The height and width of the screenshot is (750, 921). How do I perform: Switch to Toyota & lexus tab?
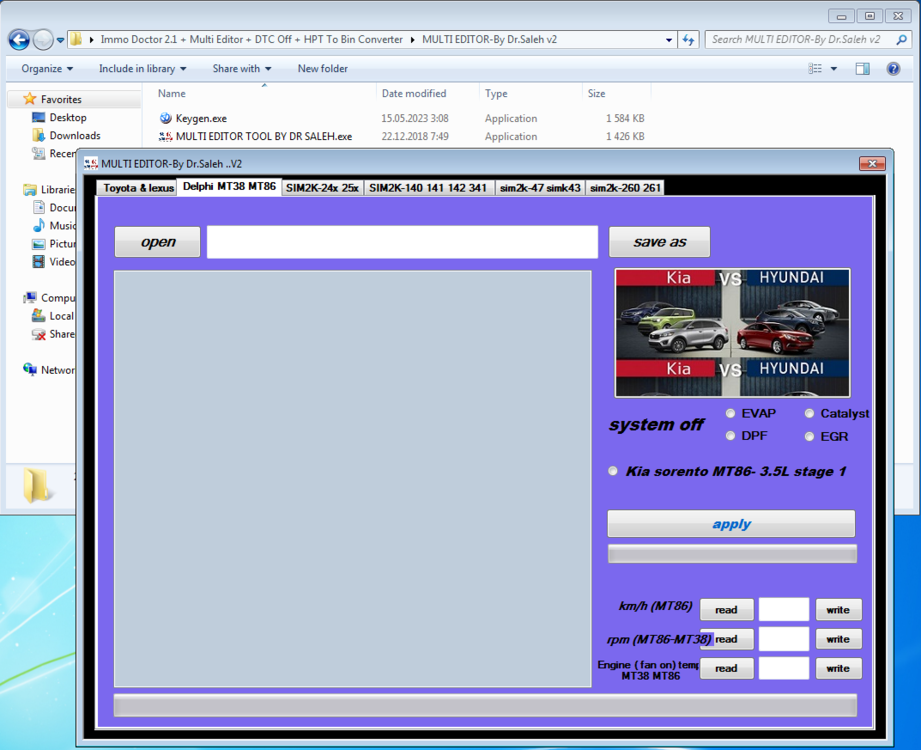coord(138,187)
